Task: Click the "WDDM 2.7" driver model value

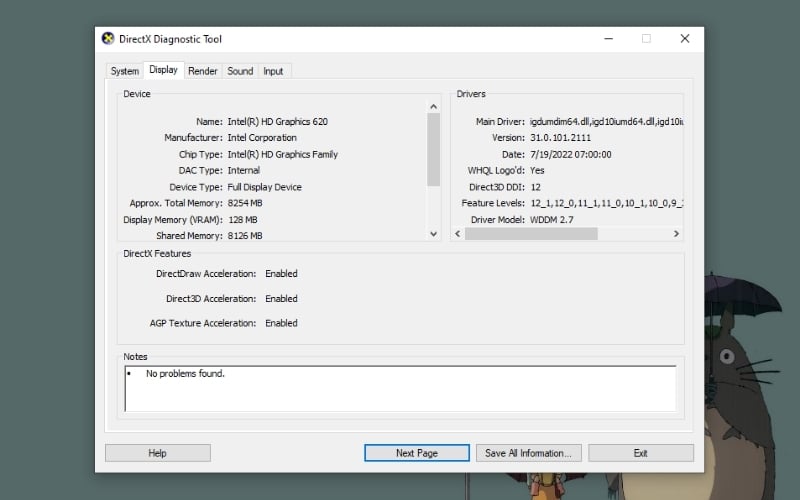Action: tap(552, 219)
